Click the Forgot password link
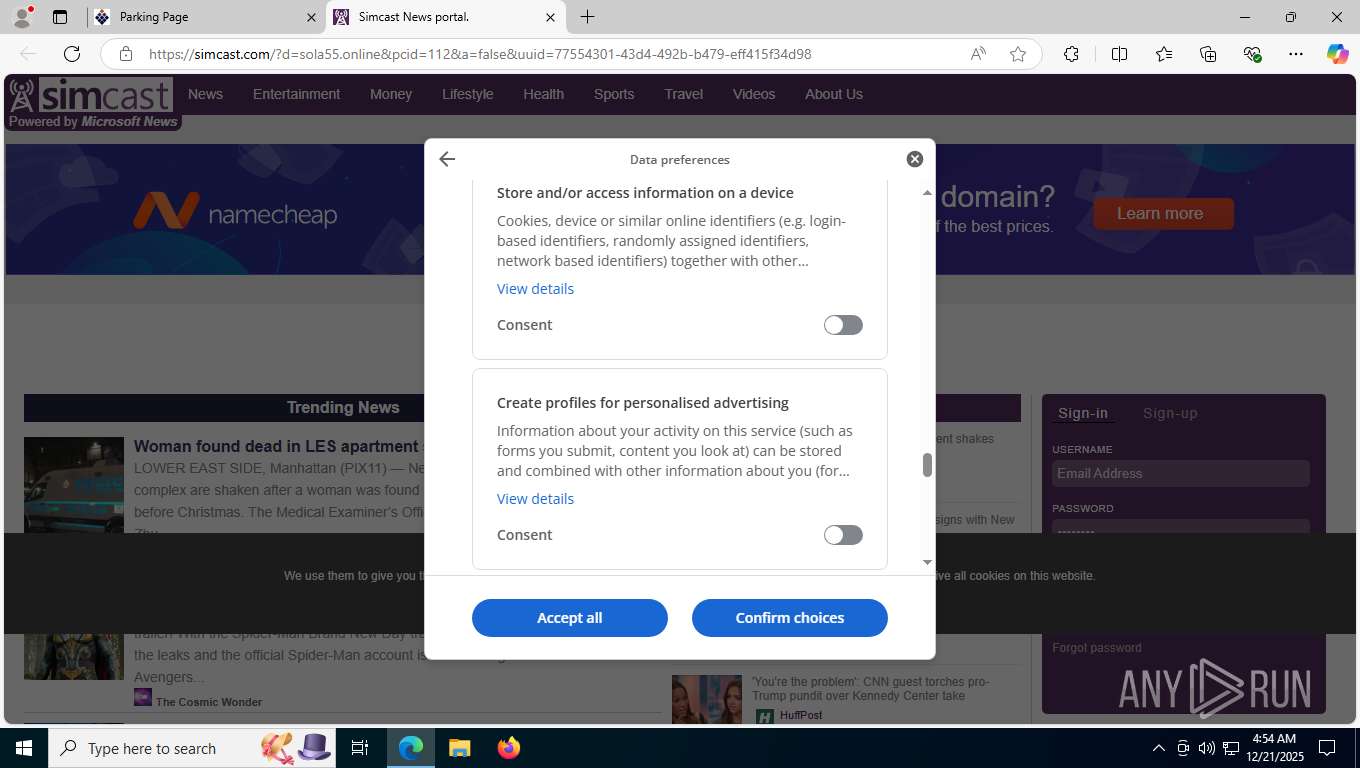This screenshot has height=768, width=1360. (1096, 648)
